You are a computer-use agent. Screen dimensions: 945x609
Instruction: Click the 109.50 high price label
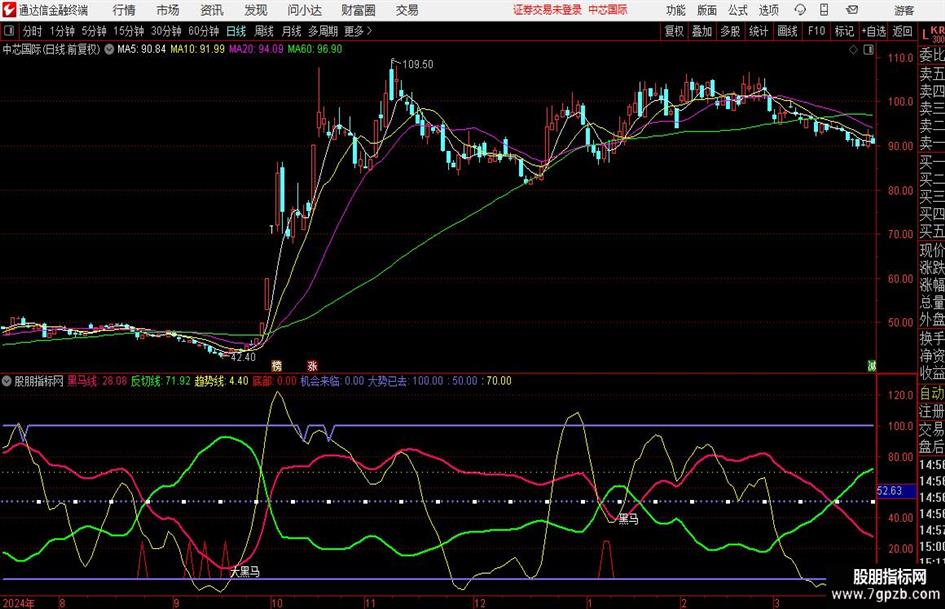(x=418, y=64)
